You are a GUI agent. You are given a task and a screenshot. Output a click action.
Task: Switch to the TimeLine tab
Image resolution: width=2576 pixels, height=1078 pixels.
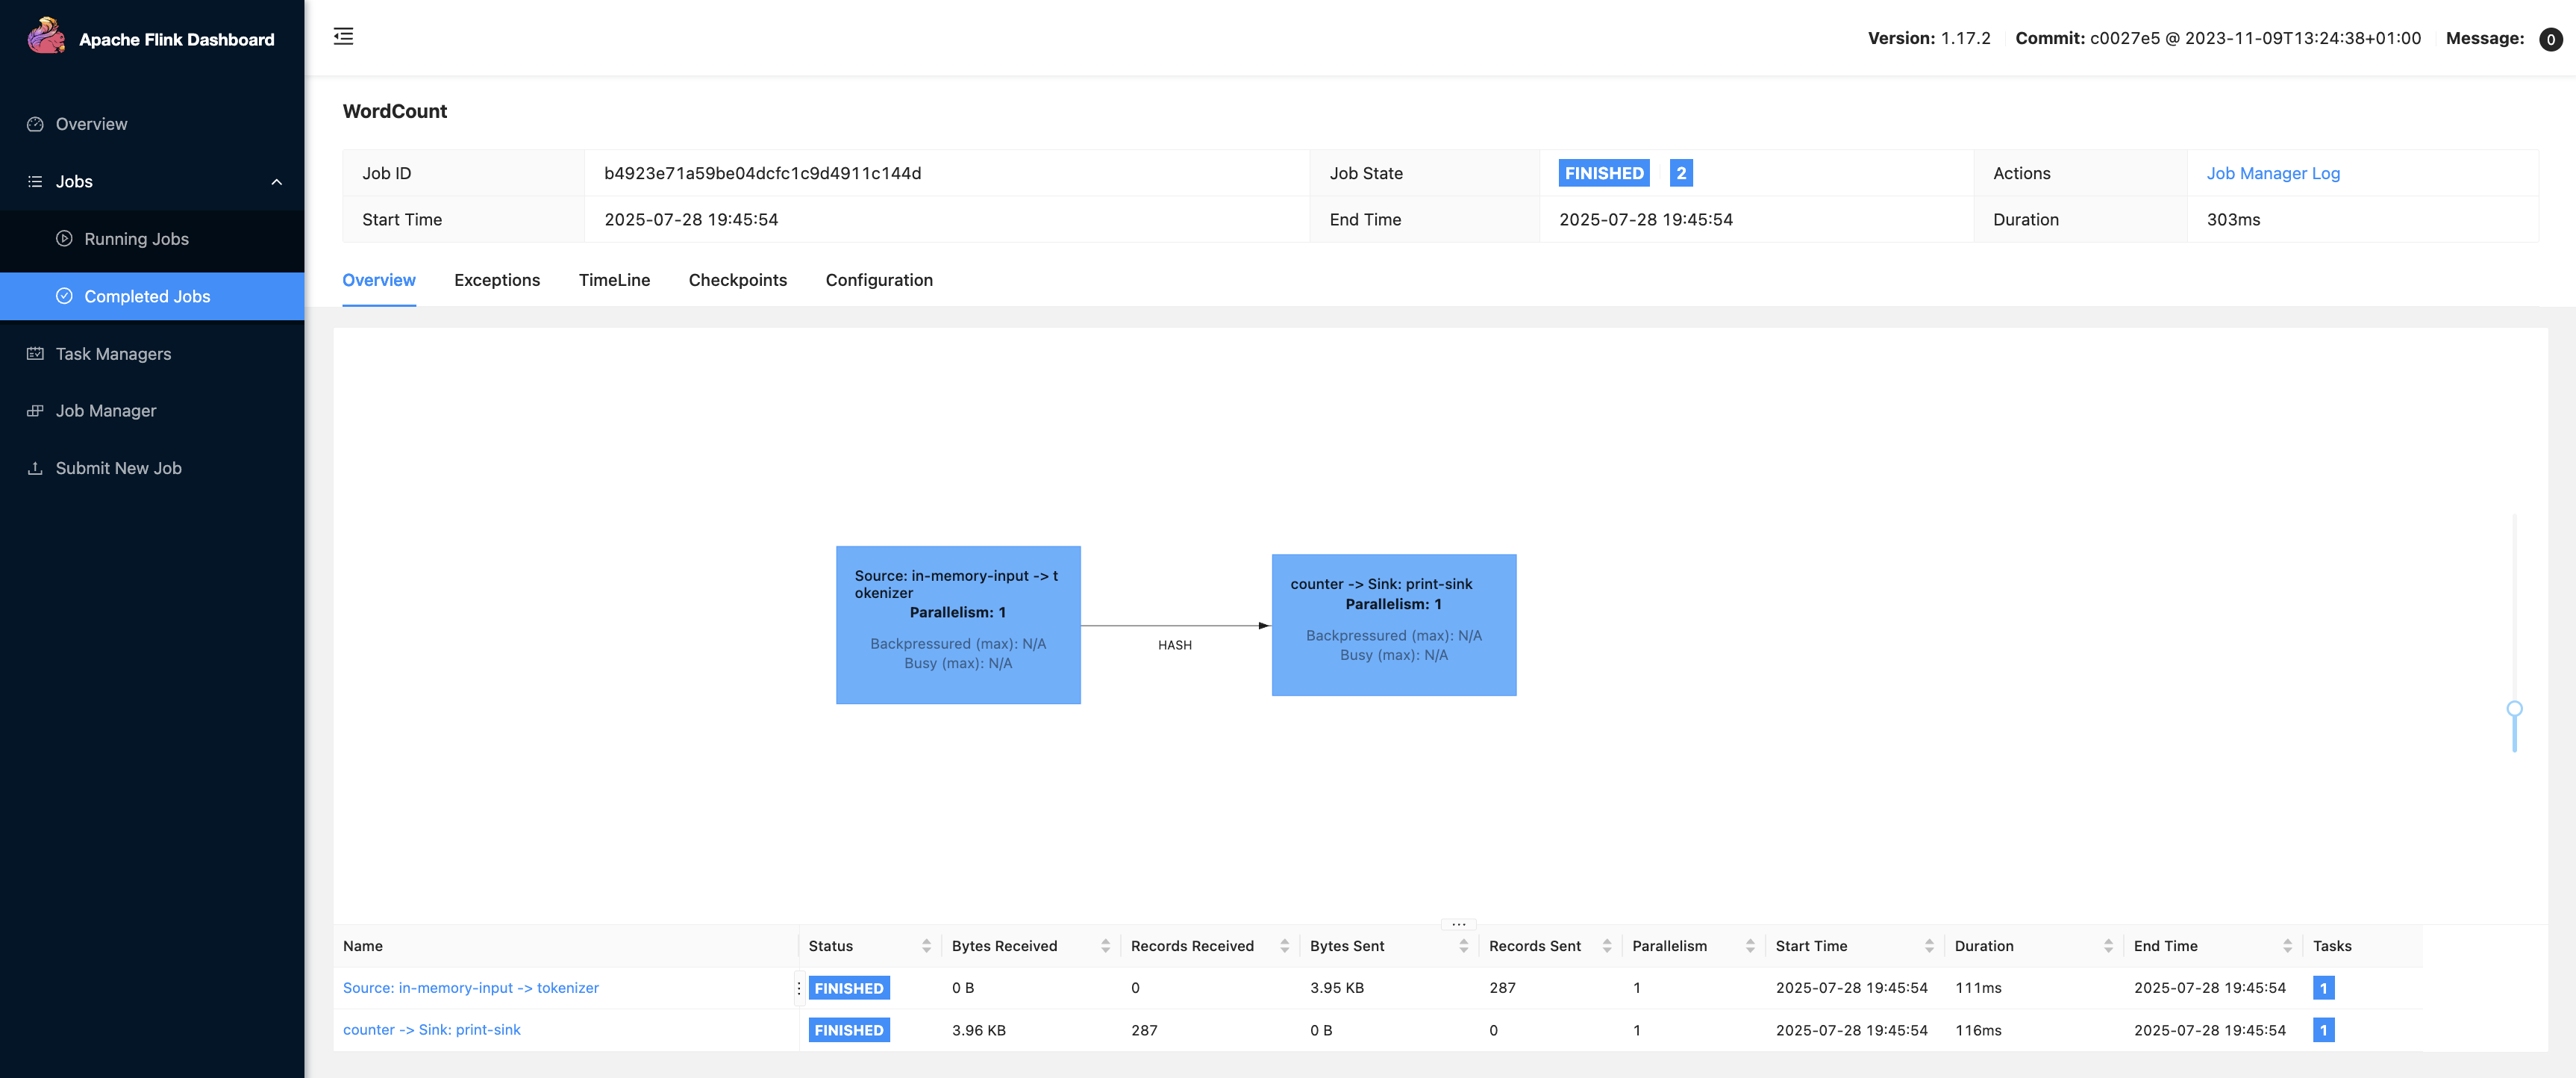[614, 280]
